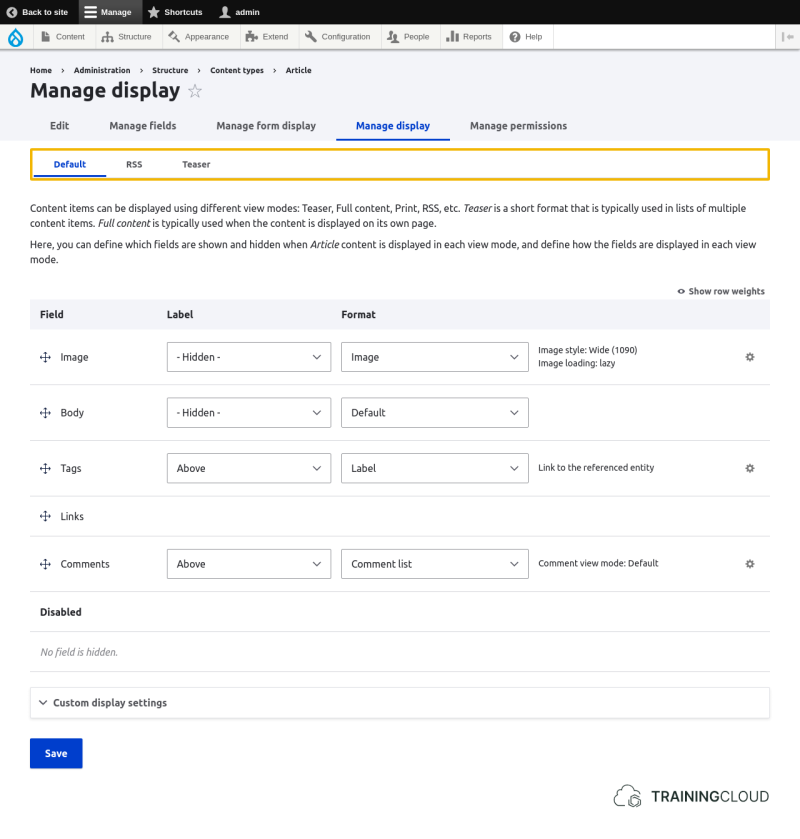This screenshot has height=839, width=800.
Task: Click the Drupal drop logo icon
Action: pos(16,37)
